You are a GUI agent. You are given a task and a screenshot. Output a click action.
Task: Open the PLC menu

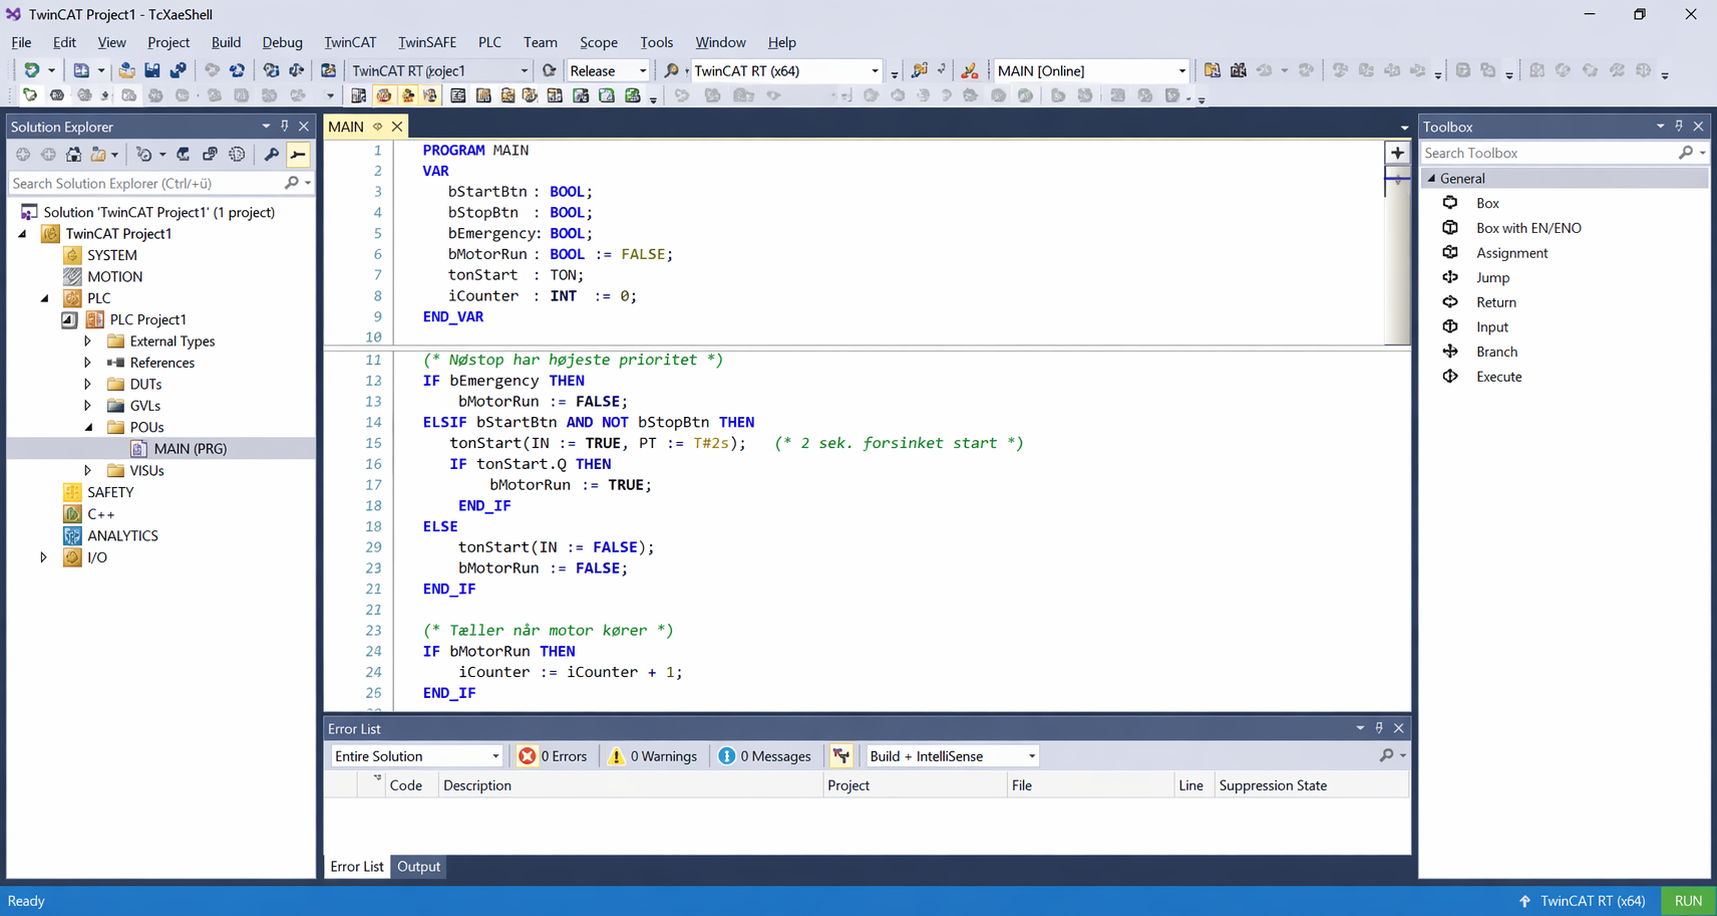(x=490, y=42)
